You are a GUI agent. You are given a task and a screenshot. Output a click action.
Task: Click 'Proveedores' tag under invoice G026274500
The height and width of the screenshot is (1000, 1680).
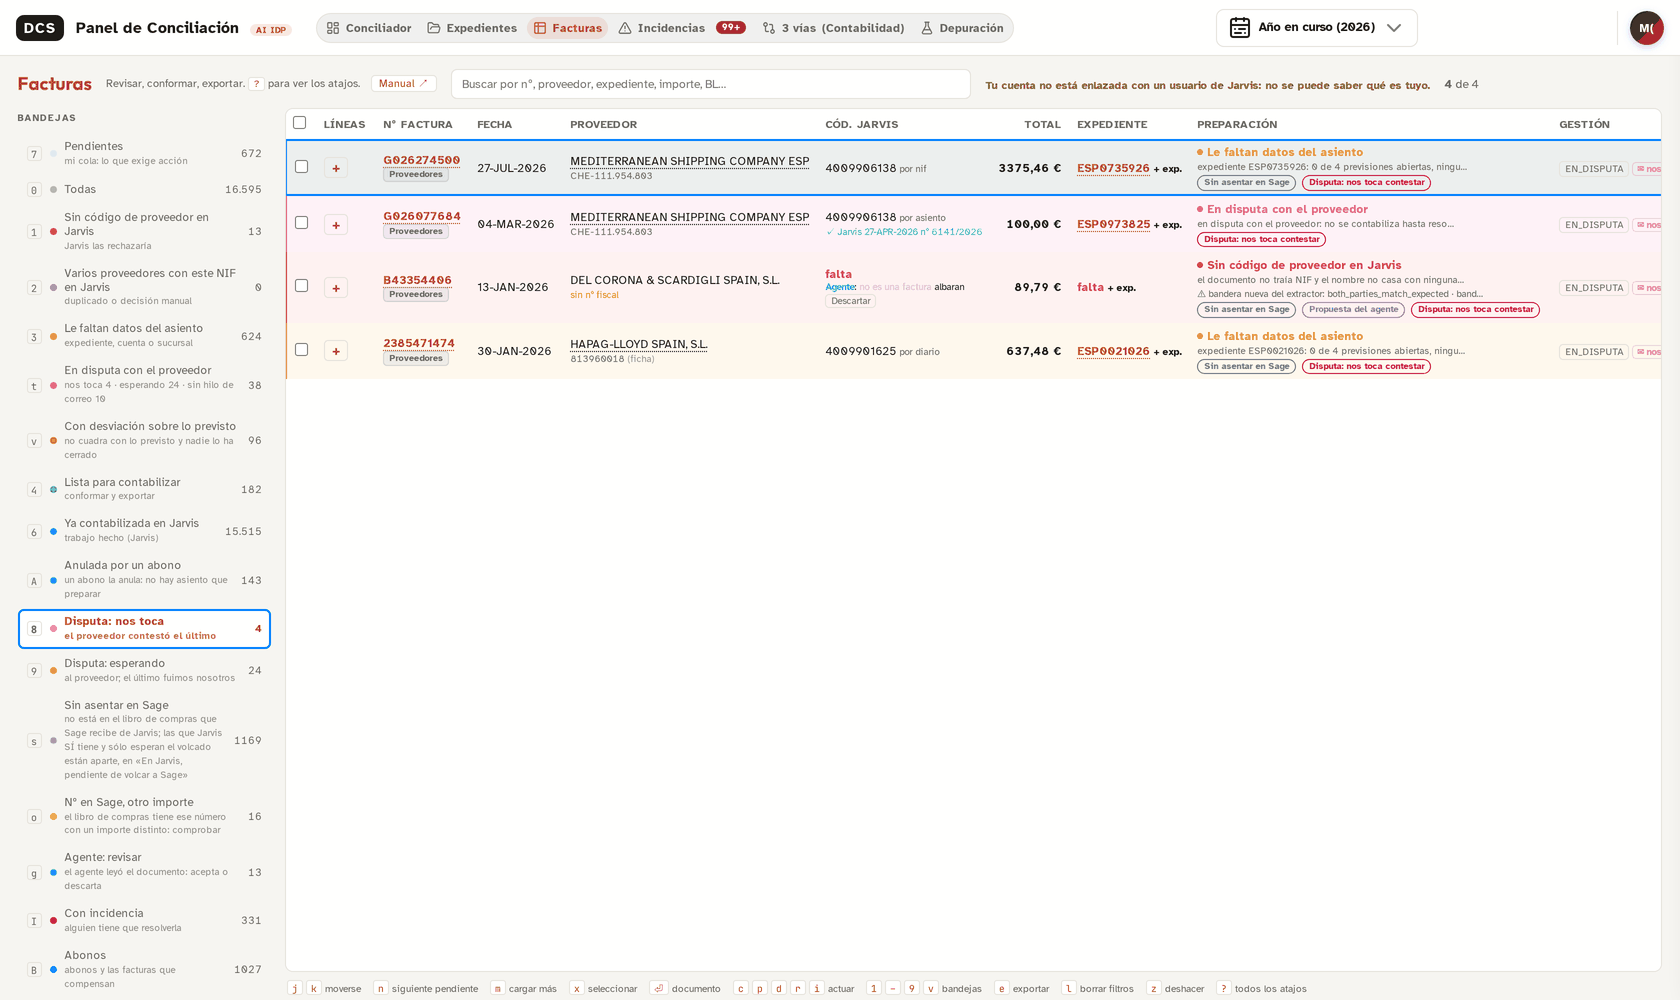point(416,175)
